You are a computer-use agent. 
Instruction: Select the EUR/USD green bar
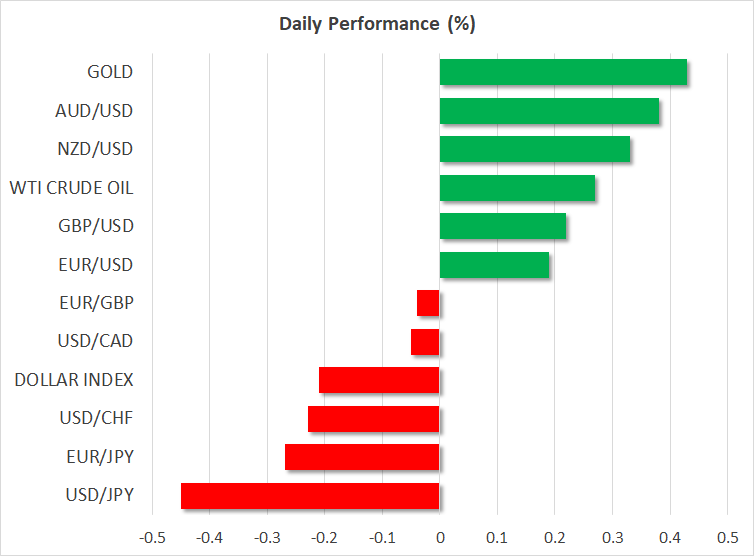click(494, 265)
